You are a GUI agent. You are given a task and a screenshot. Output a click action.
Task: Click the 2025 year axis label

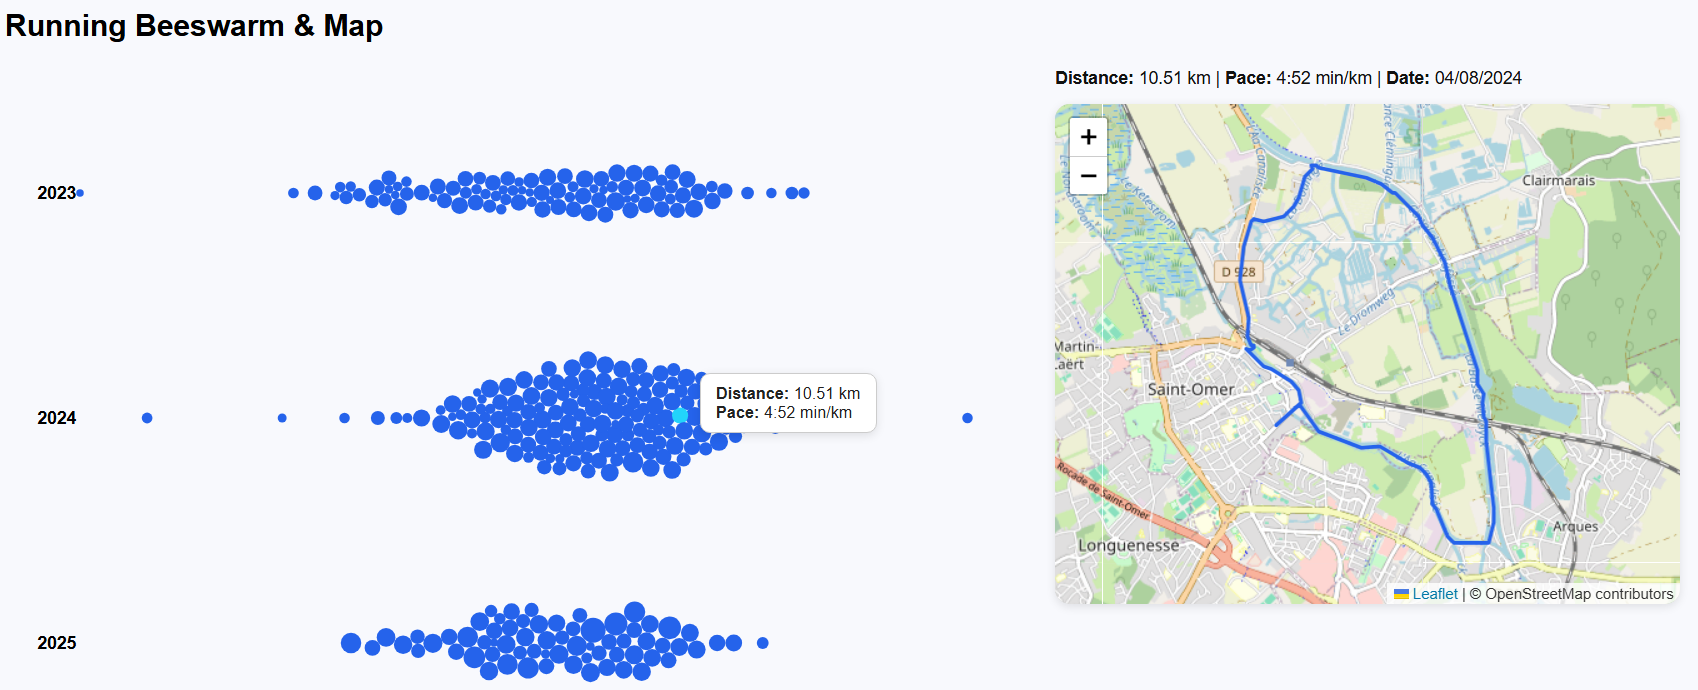(x=57, y=643)
